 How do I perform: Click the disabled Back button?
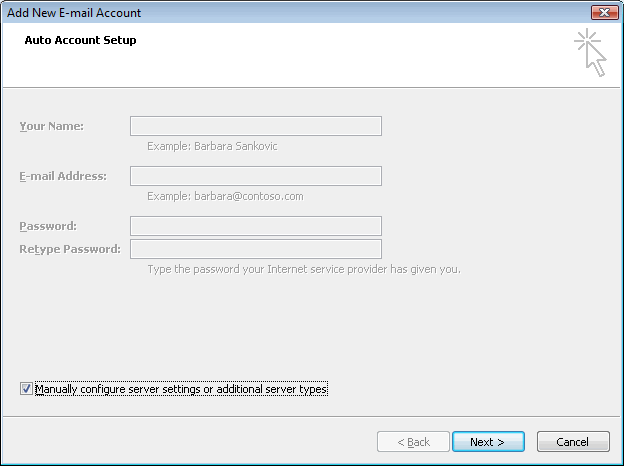click(413, 442)
